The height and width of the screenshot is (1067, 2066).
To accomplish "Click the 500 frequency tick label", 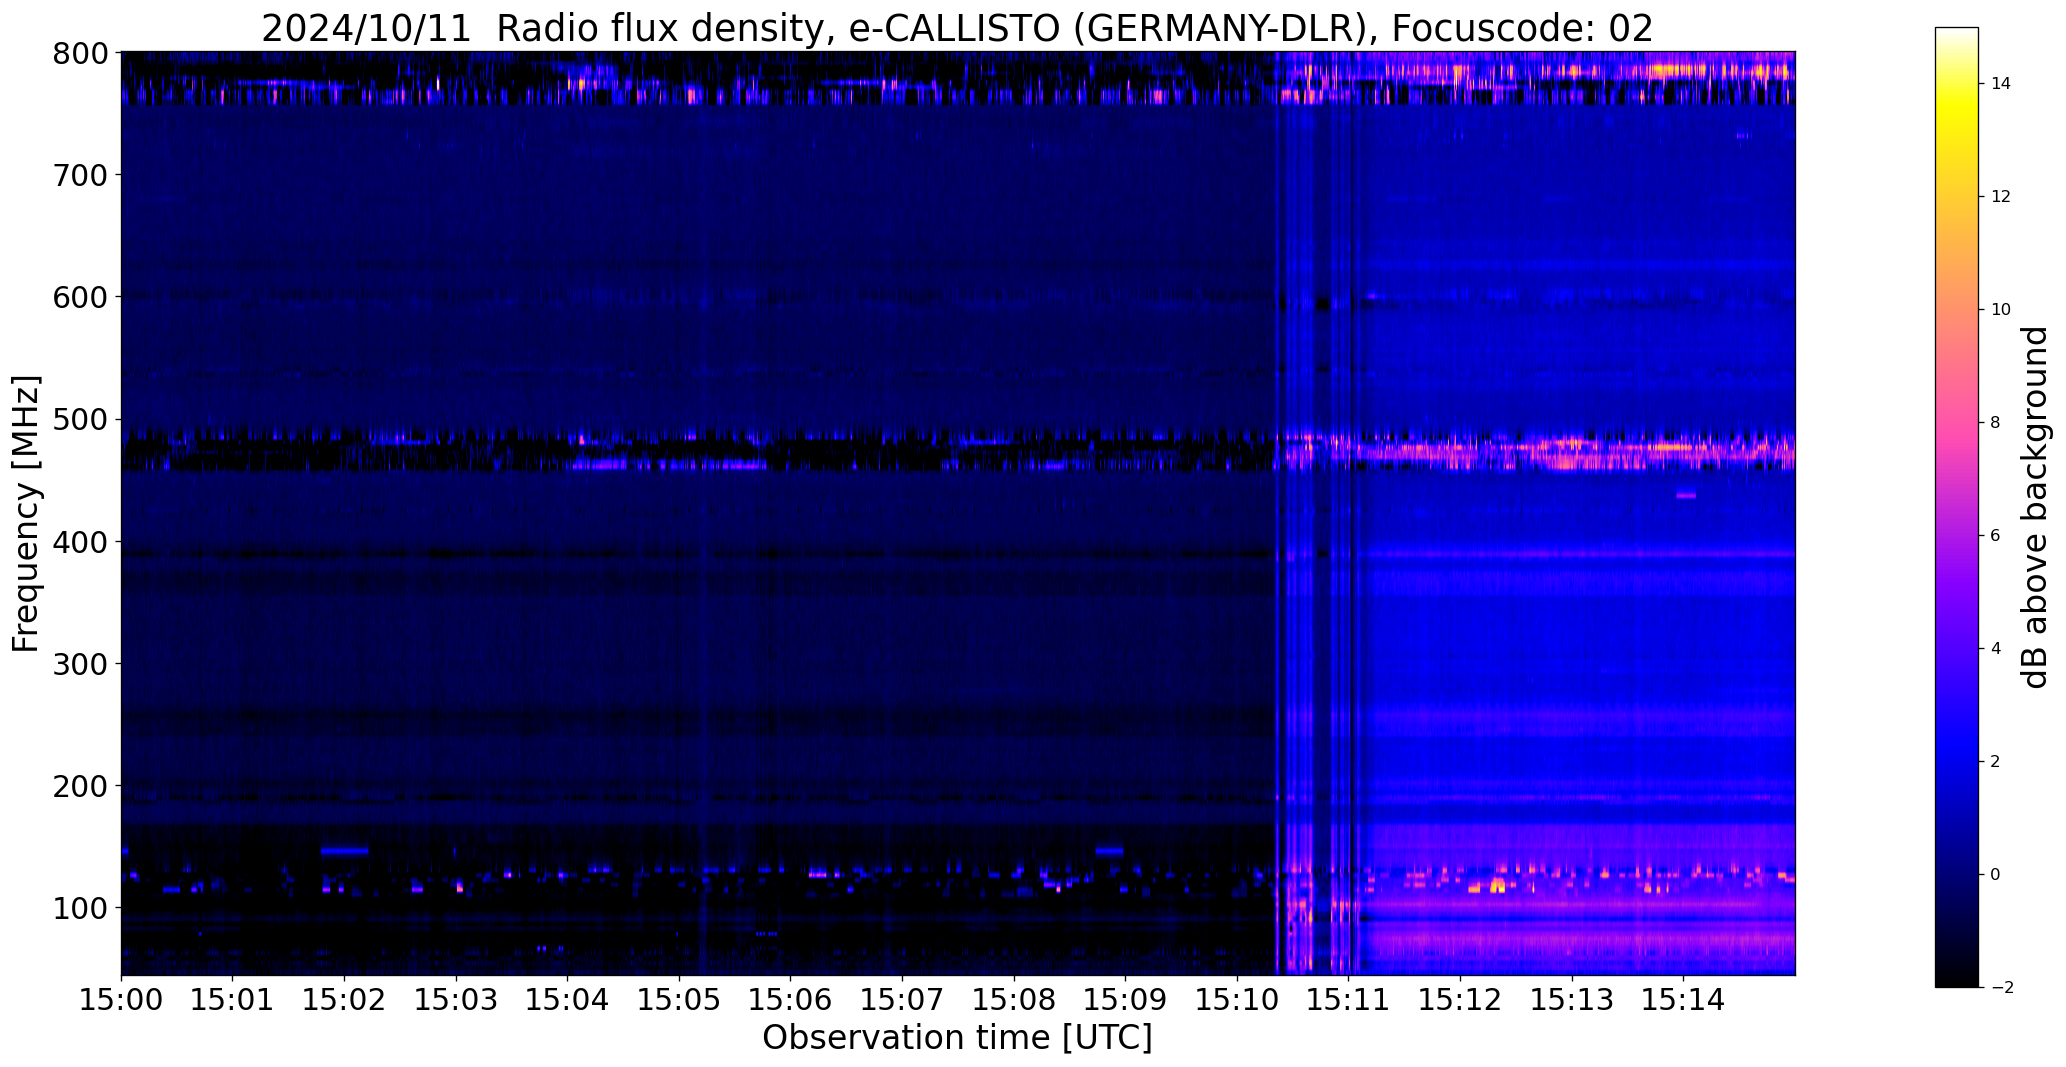I will [x=79, y=420].
